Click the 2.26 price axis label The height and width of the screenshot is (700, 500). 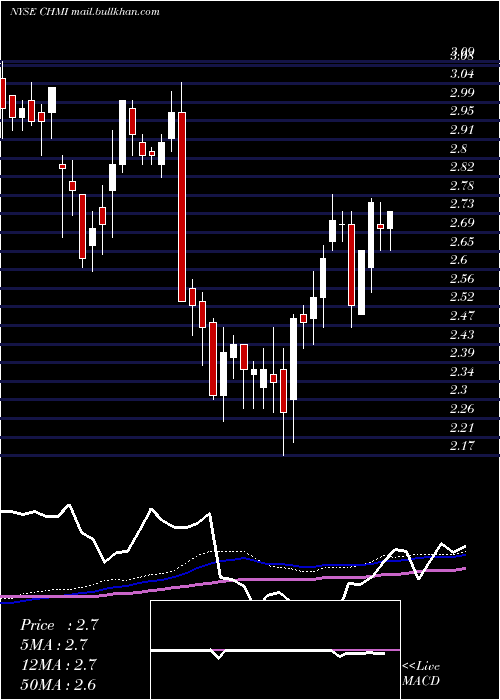tap(462, 408)
